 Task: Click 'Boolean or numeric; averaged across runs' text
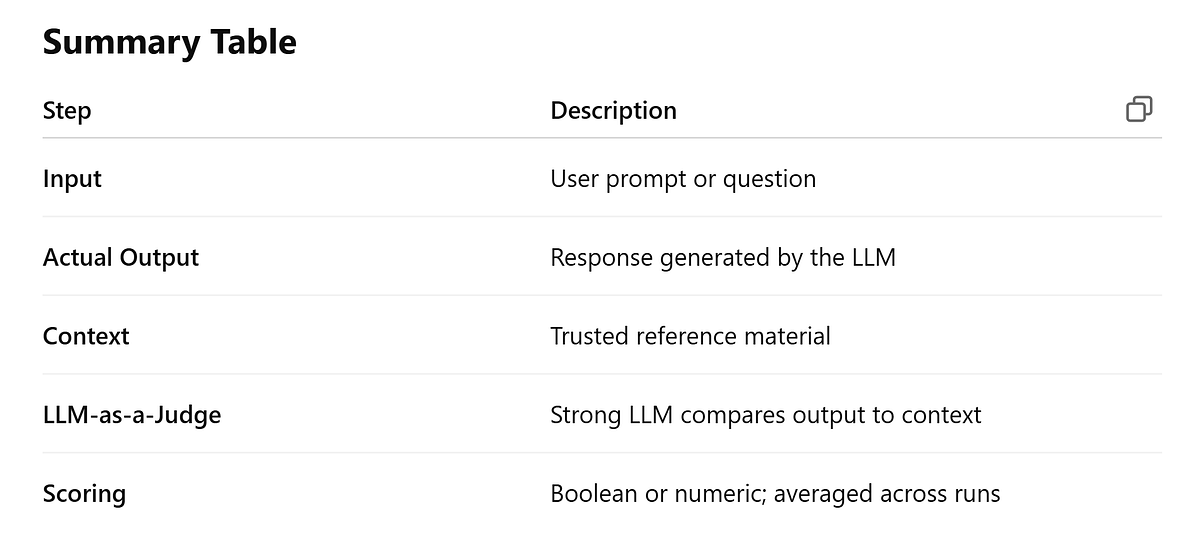coord(775,494)
